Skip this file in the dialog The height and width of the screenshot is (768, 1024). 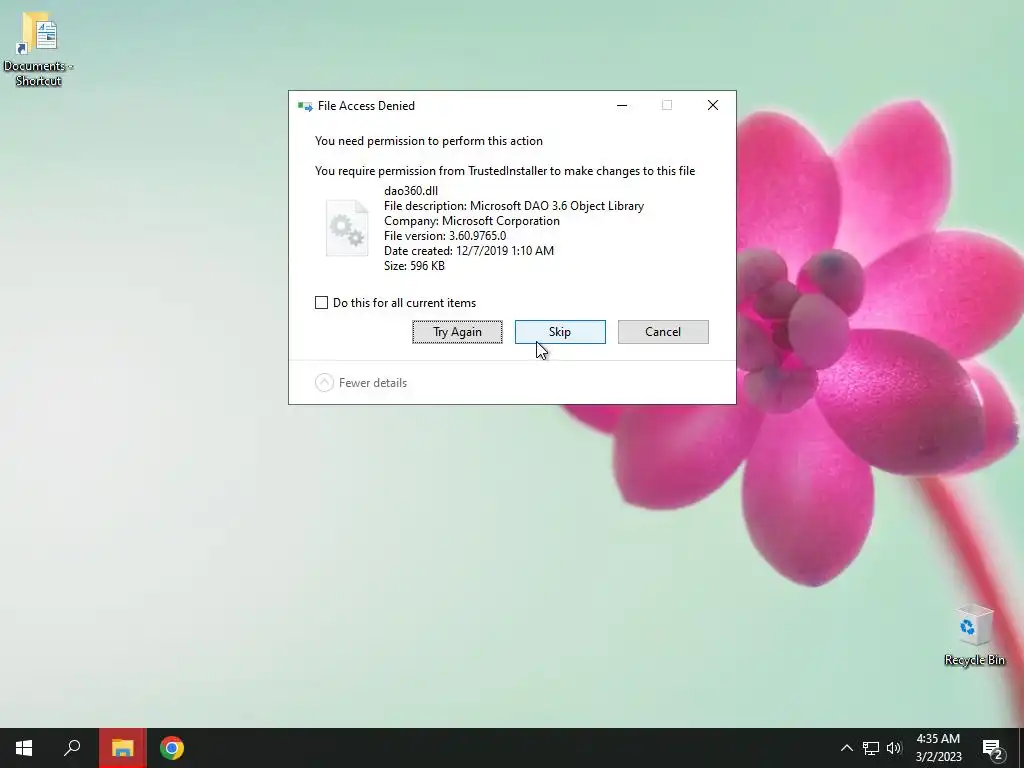coord(560,332)
